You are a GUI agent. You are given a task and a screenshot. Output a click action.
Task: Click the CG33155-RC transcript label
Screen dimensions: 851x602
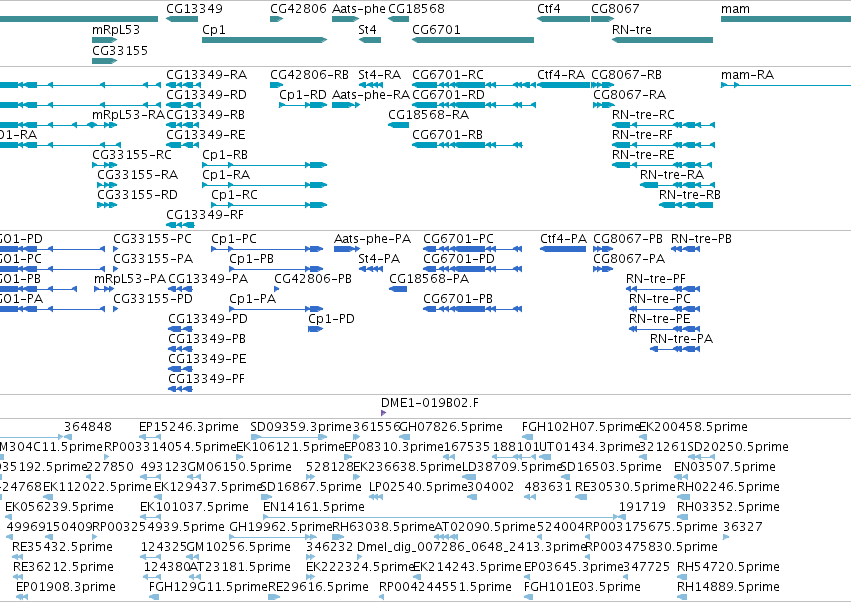pyautogui.click(x=132, y=155)
